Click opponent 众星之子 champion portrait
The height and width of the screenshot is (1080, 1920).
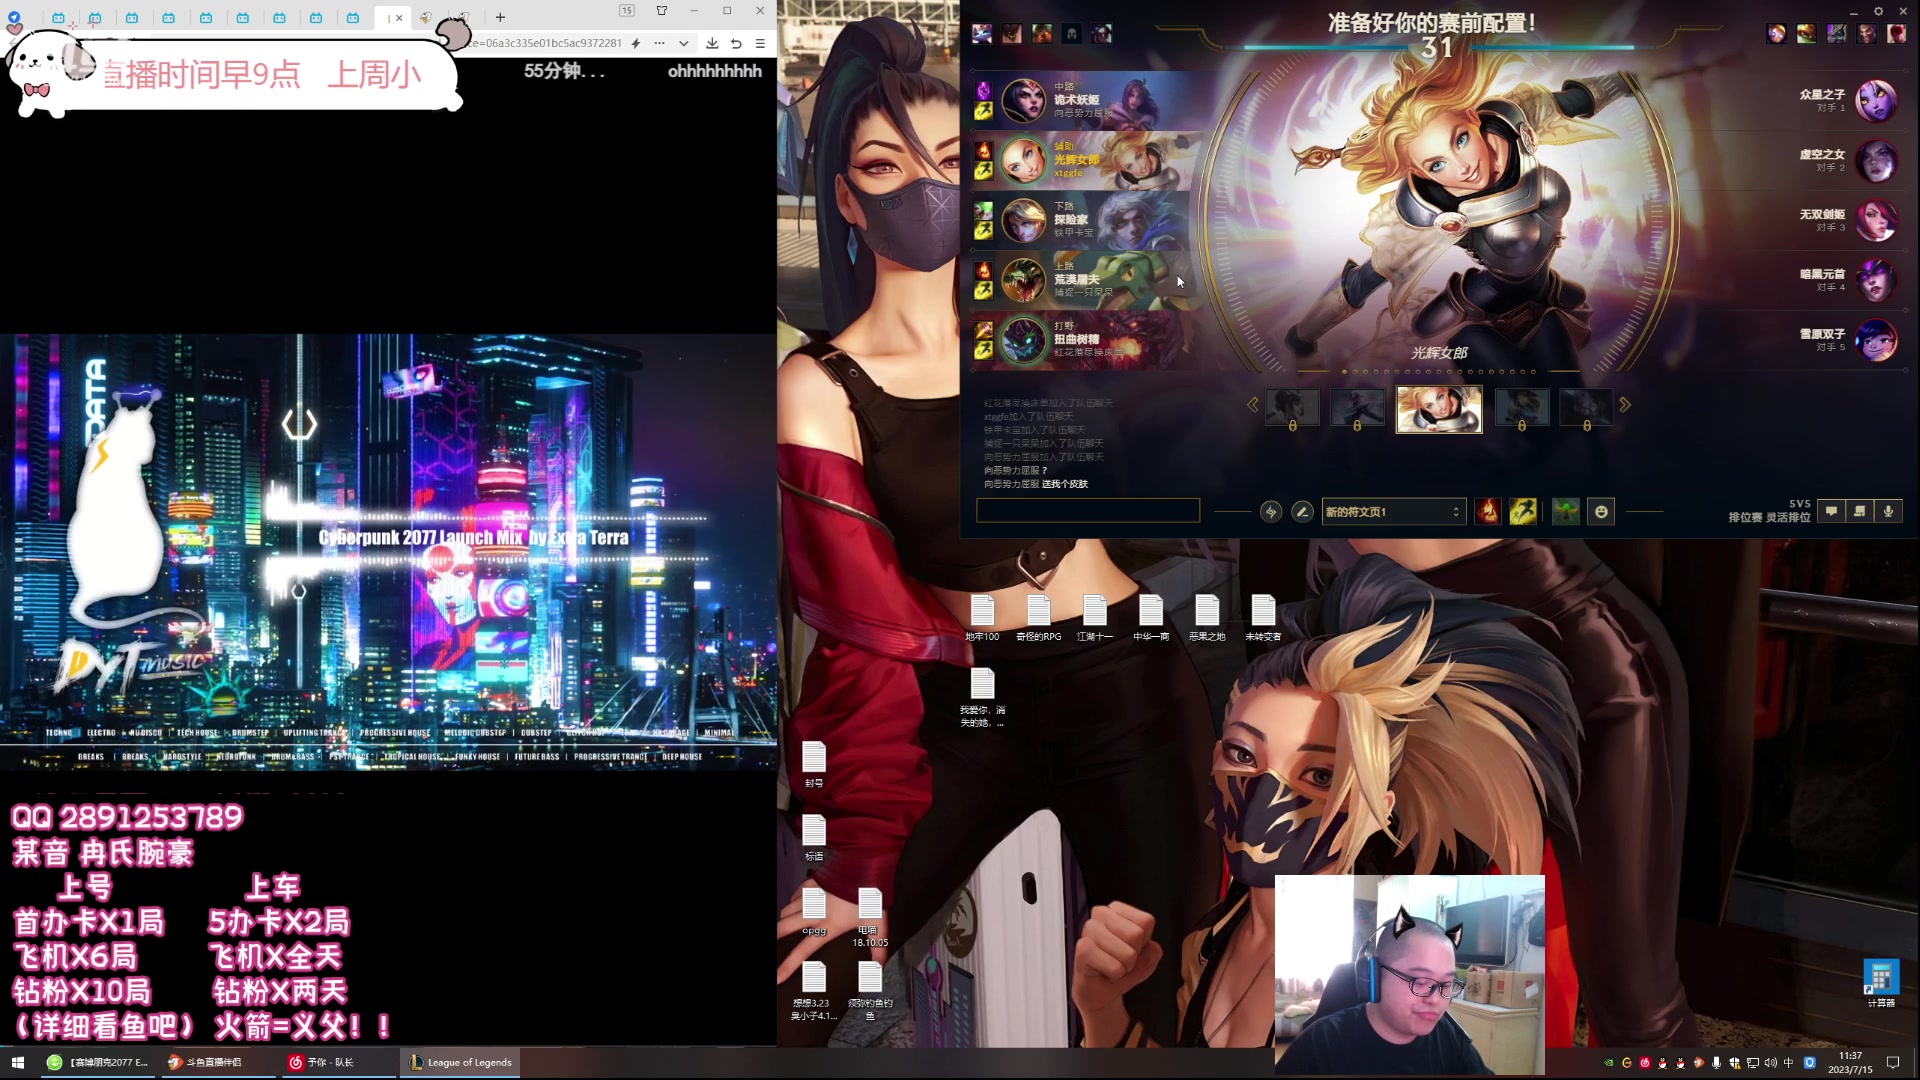(1876, 101)
